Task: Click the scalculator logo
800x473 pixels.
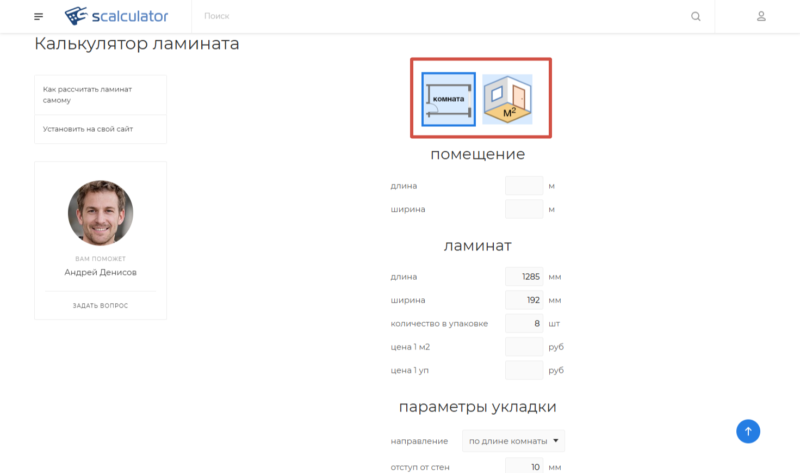Action: click(116, 16)
